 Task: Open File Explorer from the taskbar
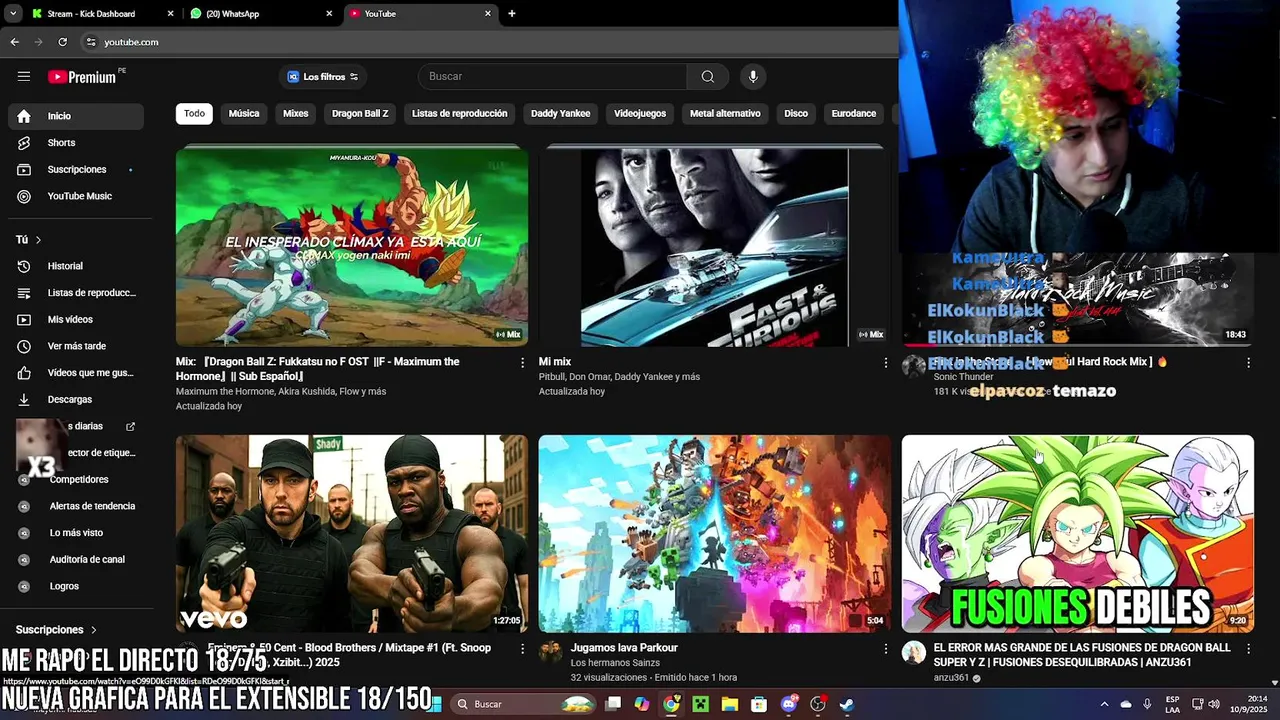coord(730,704)
